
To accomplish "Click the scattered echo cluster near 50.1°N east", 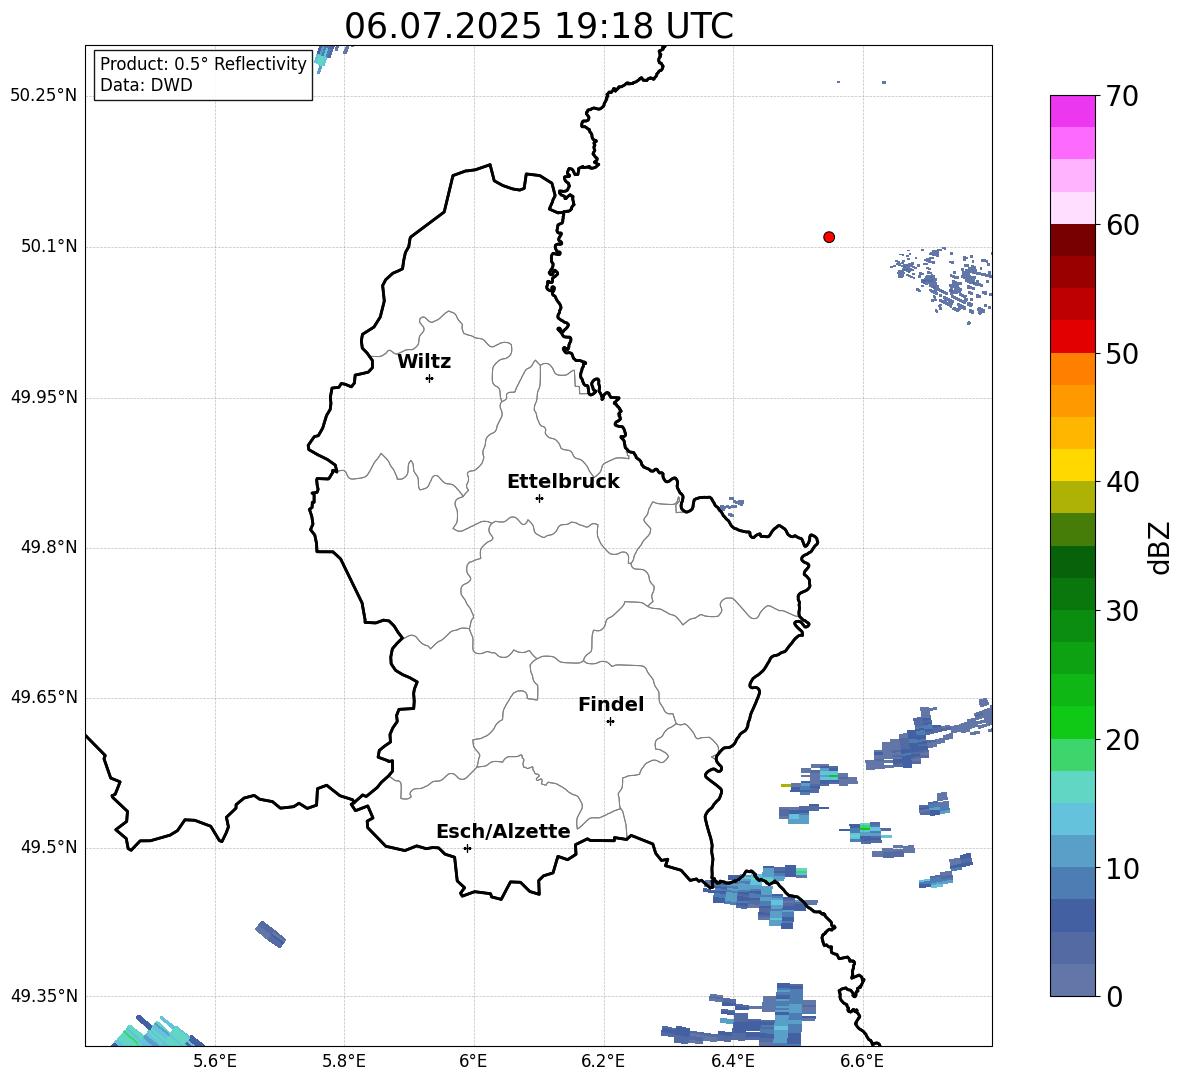I will tap(942, 283).
